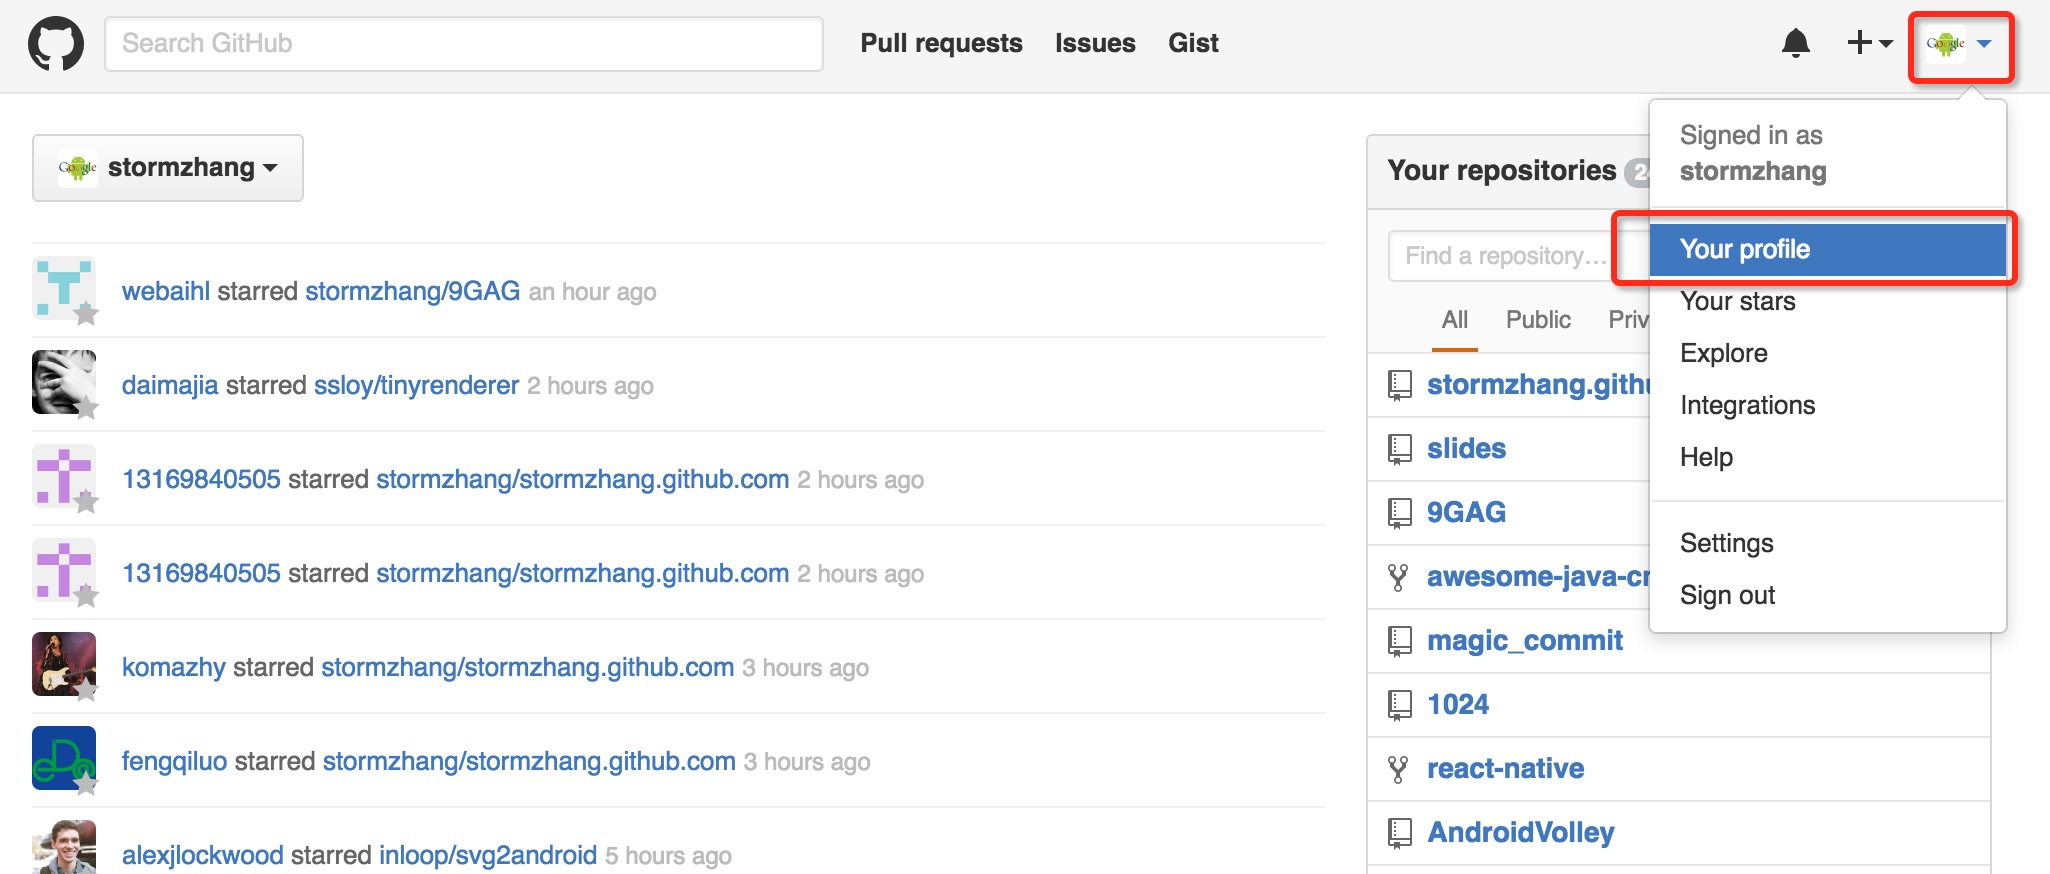Toggle the user avatar dropdown menu
Image resolution: width=2050 pixels, height=874 pixels.
[x=1959, y=44]
